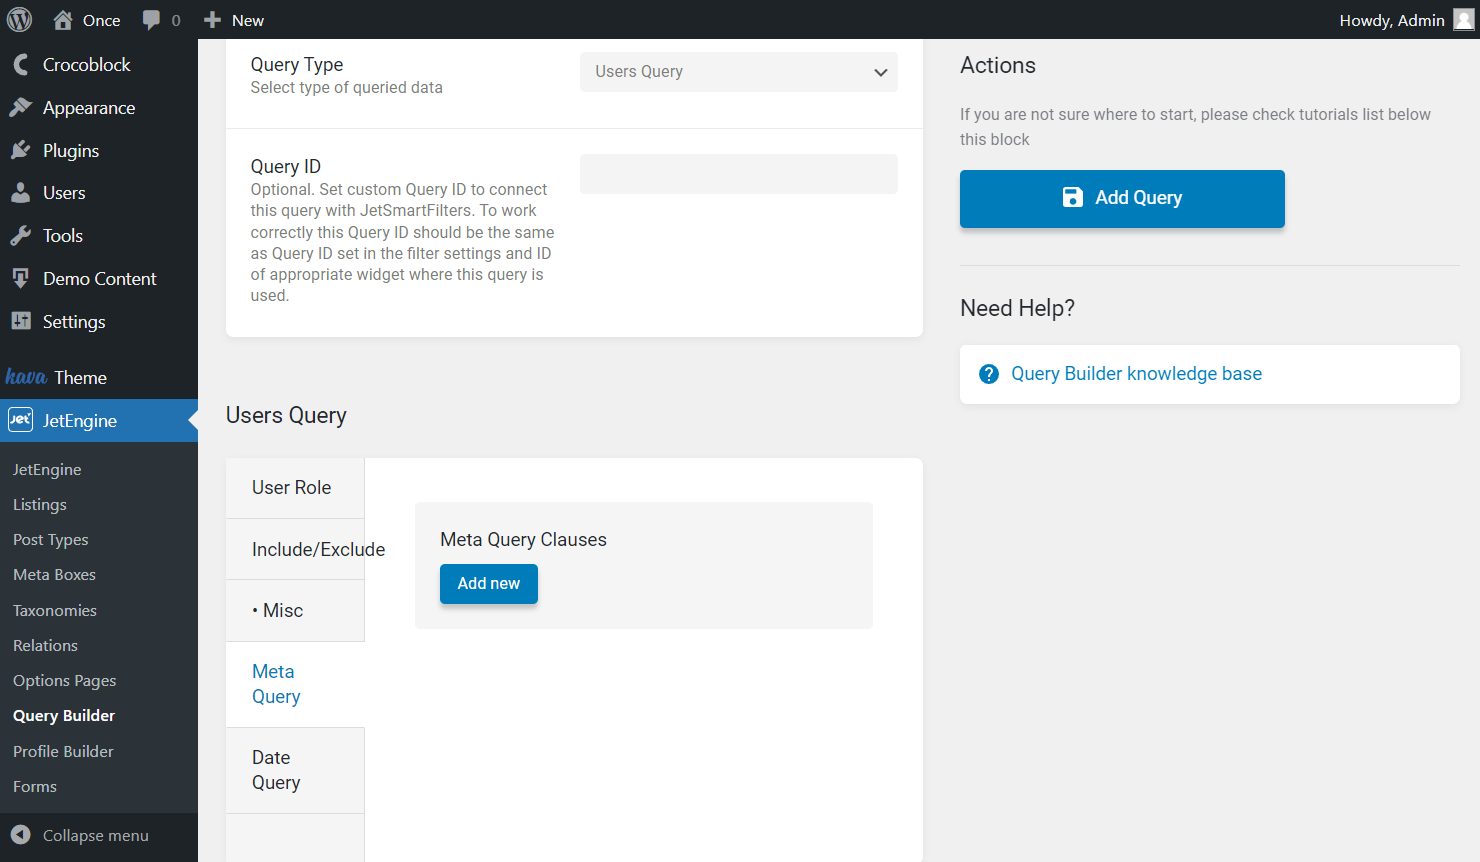
Task: Click Howdy, Admin account text
Action: point(1392,20)
